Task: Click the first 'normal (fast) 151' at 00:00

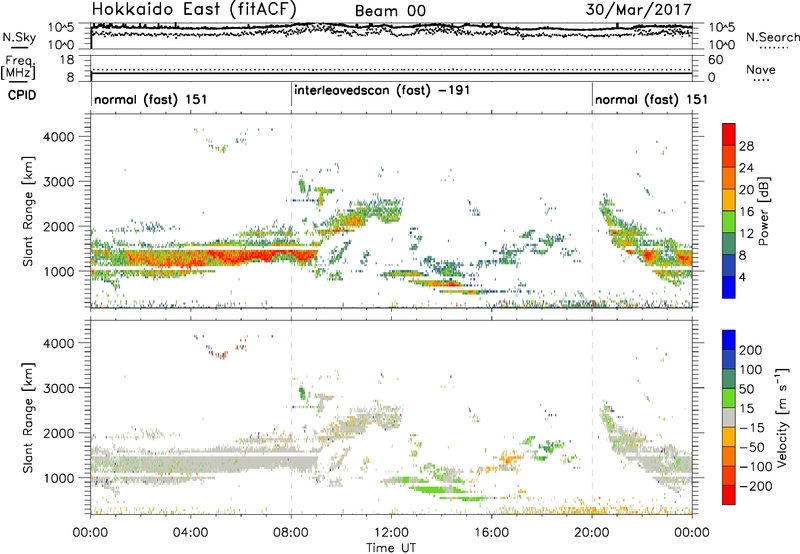Action: coord(151,99)
